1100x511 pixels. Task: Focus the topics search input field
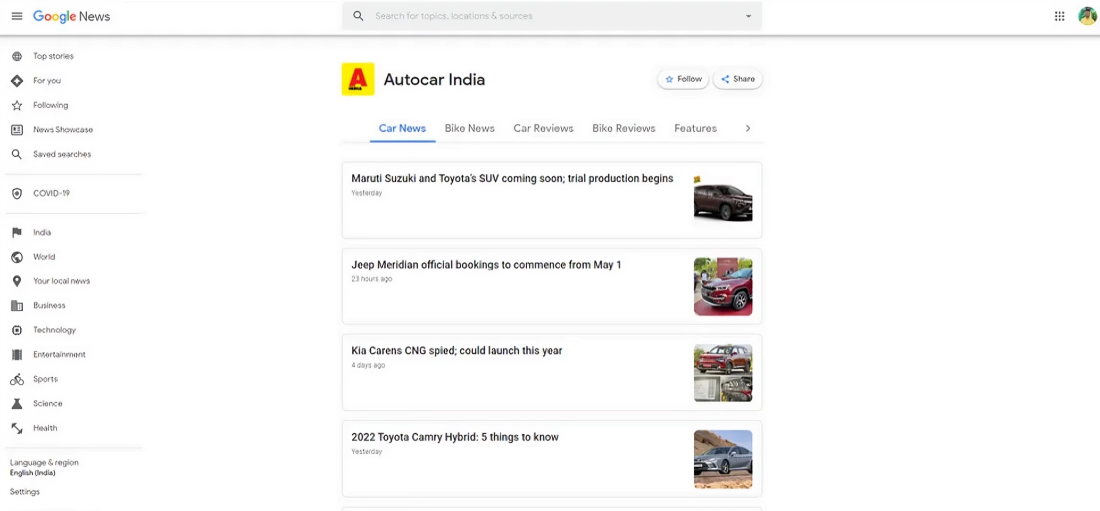[550, 16]
